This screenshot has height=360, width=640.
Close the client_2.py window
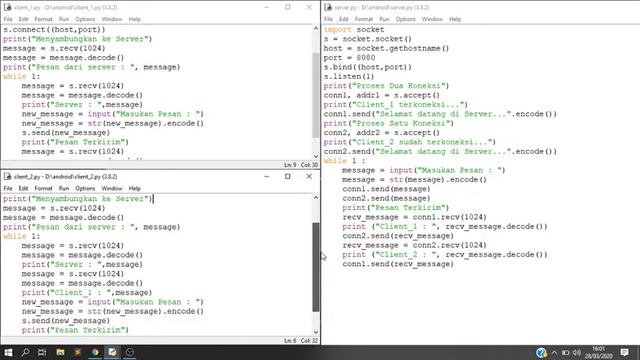point(309,176)
